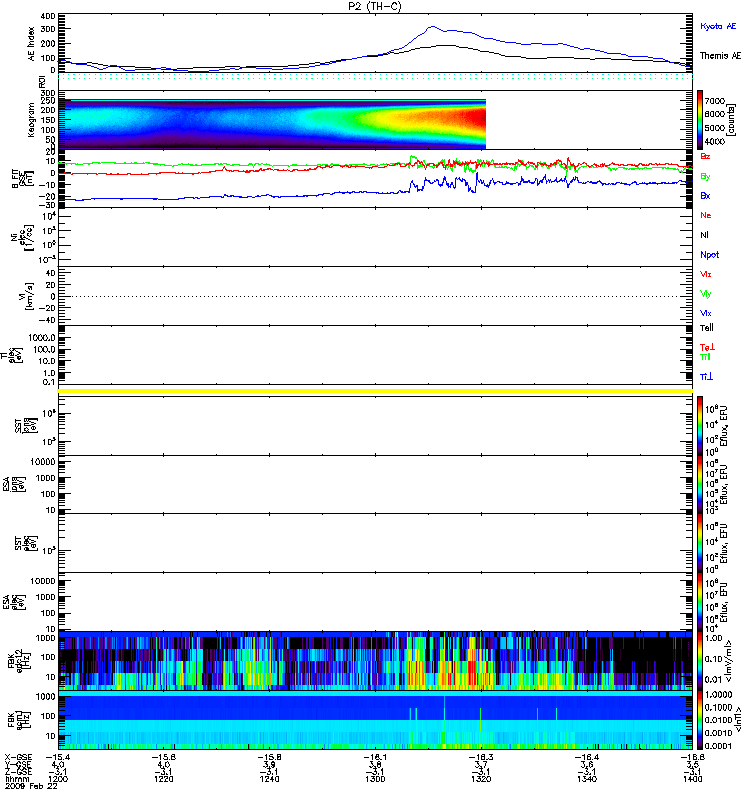Click the red Bz legend label
The image size is (750, 800).
click(705, 156)
